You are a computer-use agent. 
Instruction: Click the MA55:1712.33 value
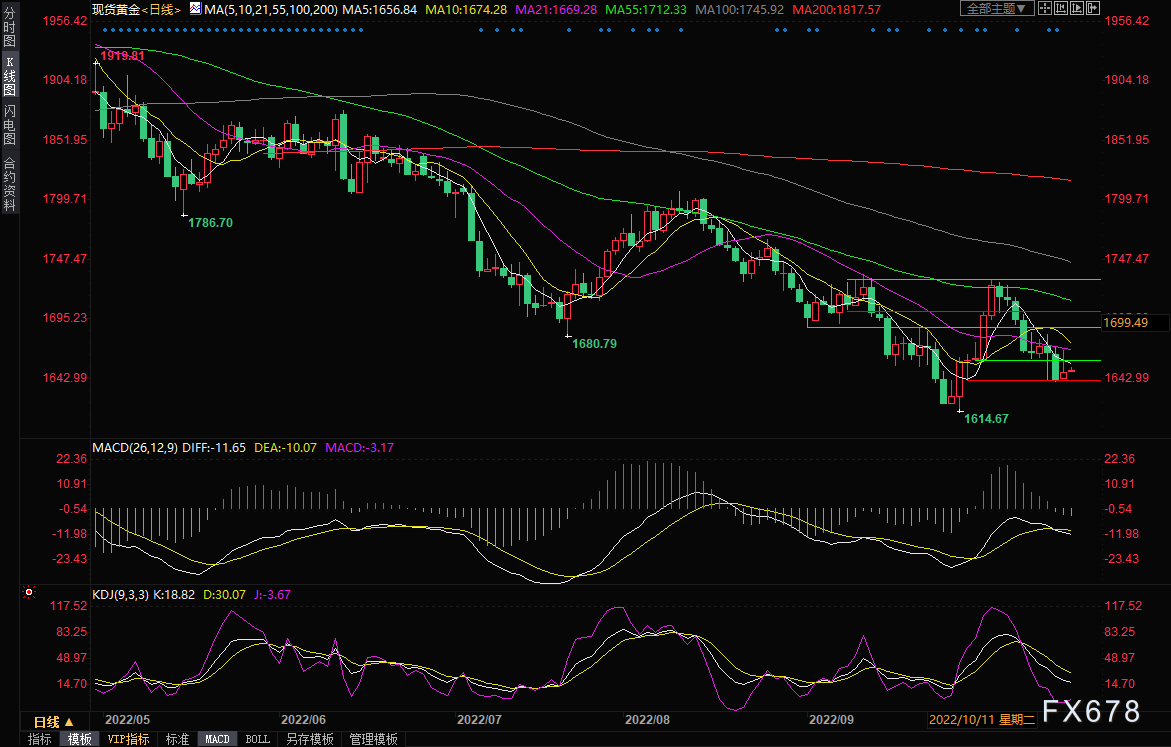point(646,10)
